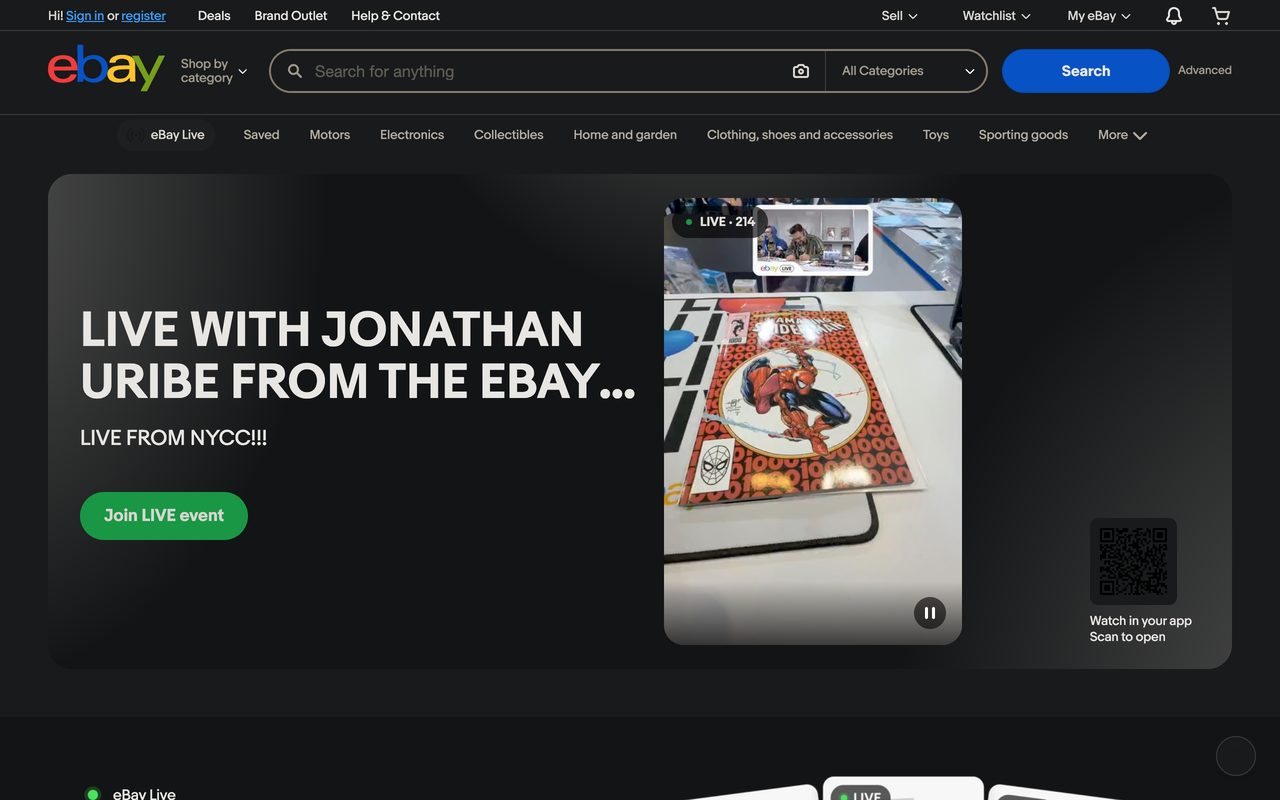Open Shop by category menu
This screenshot has width=1280, height=800.
[214, 71]
